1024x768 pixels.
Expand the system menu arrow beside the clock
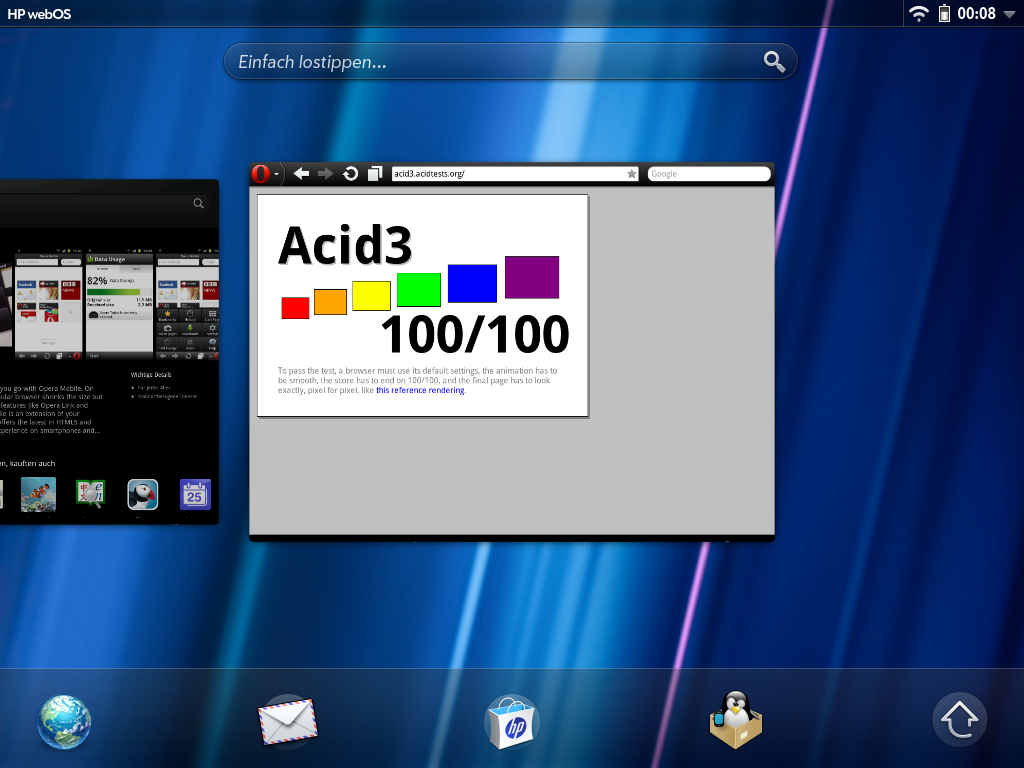tap(1009, 14)
